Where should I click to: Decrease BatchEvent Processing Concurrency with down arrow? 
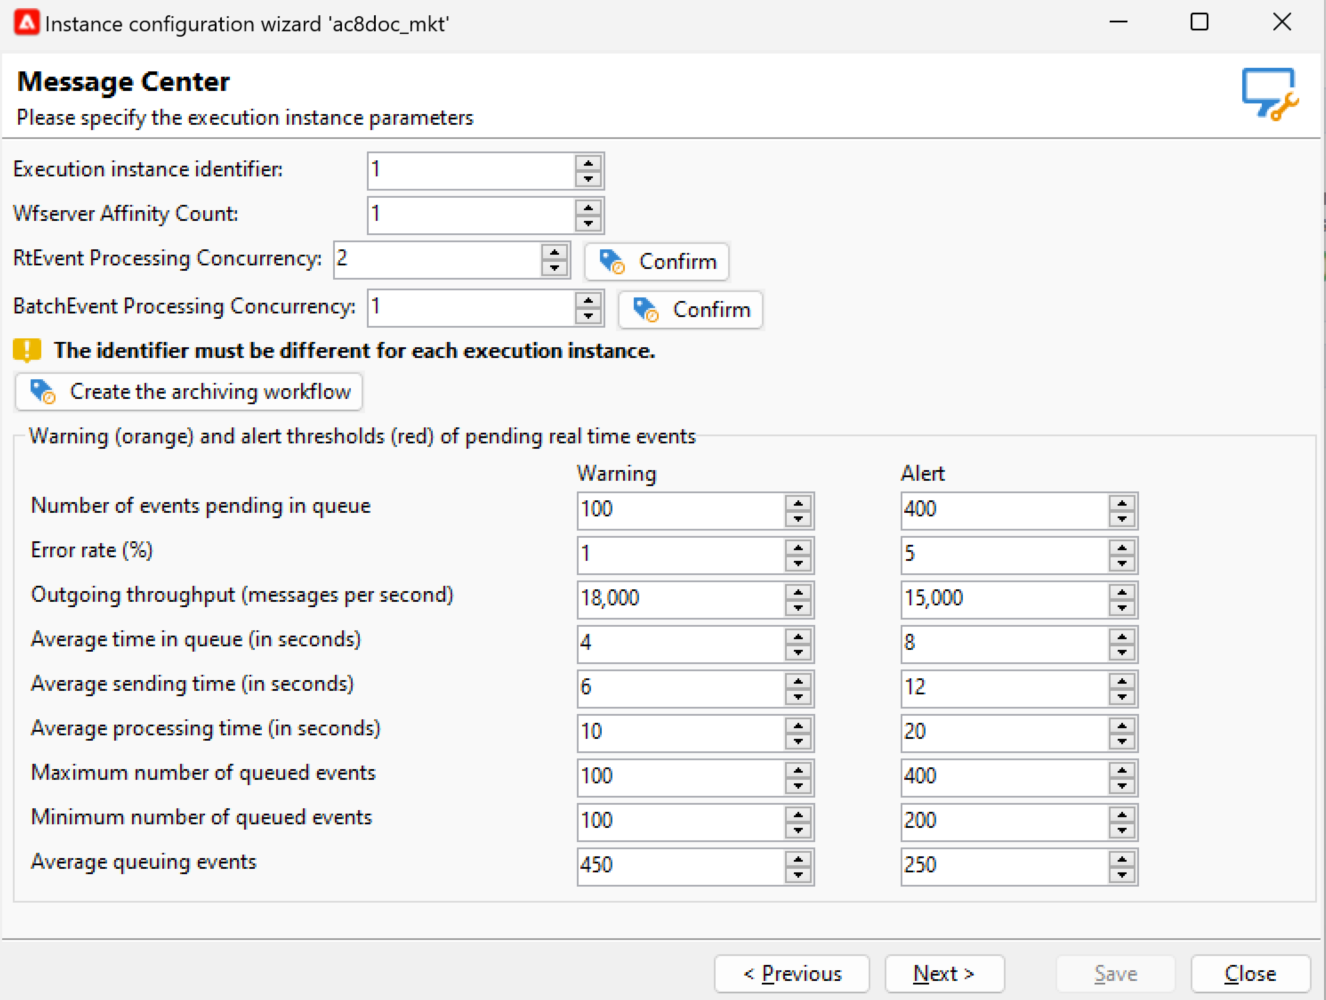pos(589,316)
